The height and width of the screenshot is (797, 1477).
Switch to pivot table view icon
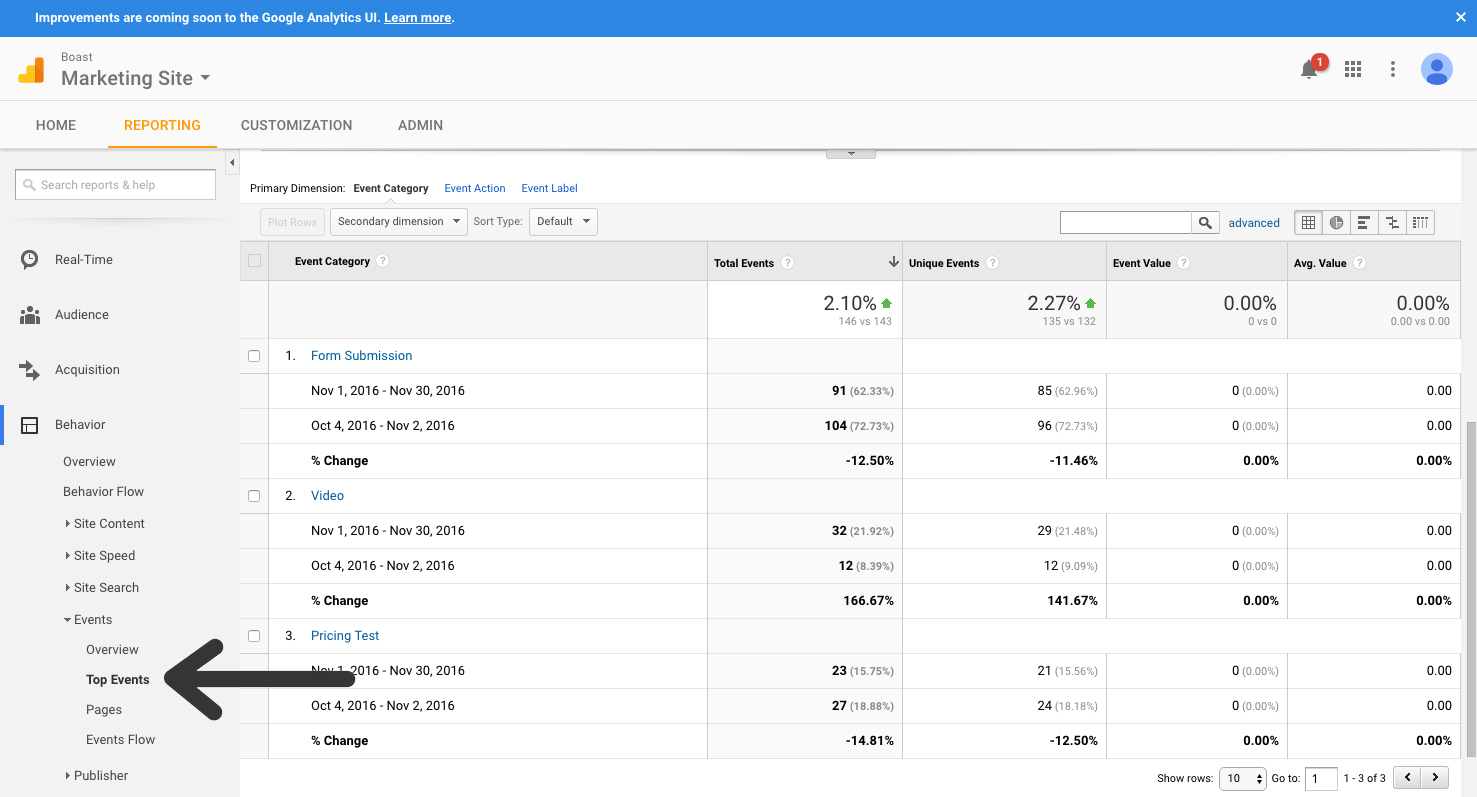pos(1420,222)
